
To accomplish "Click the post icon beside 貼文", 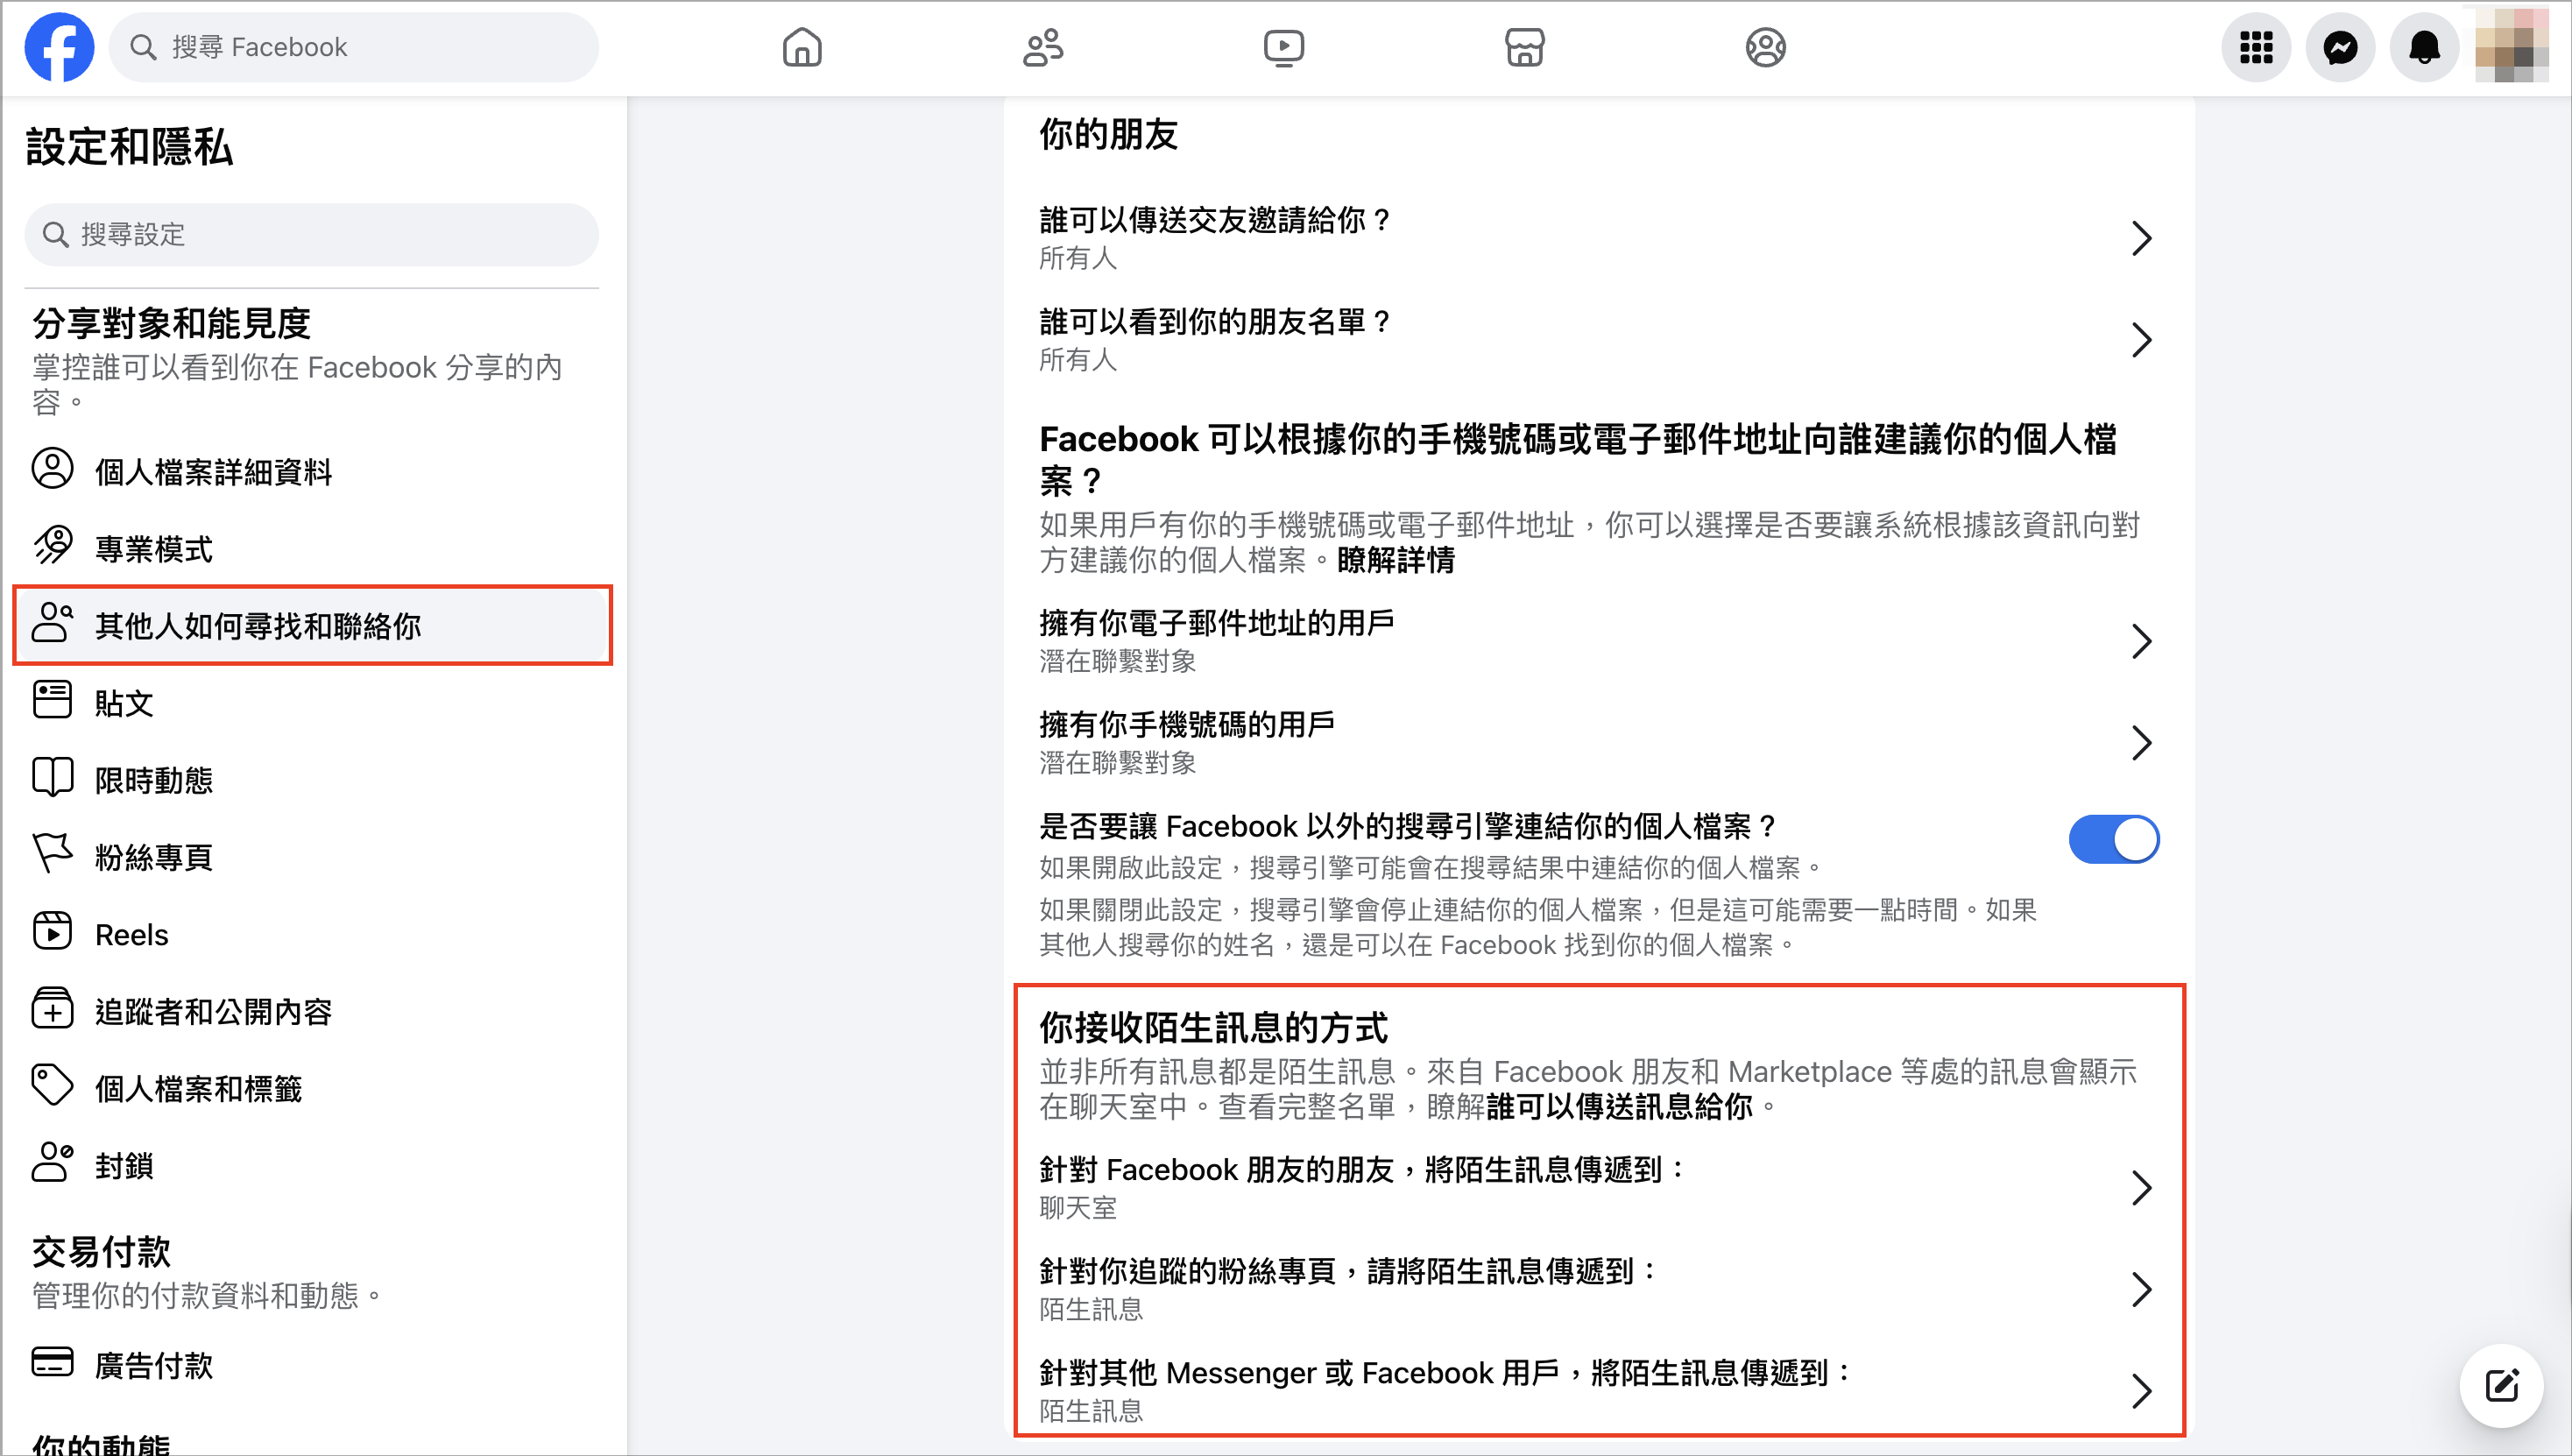I will (52, 699).
